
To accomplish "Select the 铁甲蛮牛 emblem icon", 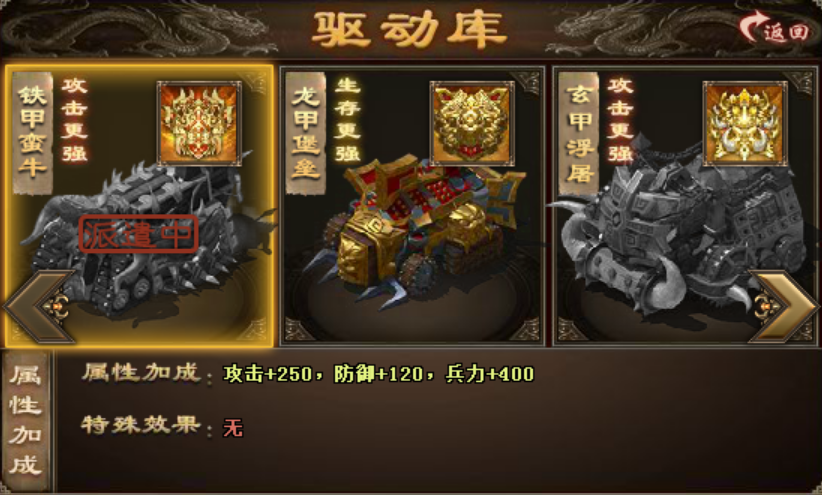I will tap(199, 123).
